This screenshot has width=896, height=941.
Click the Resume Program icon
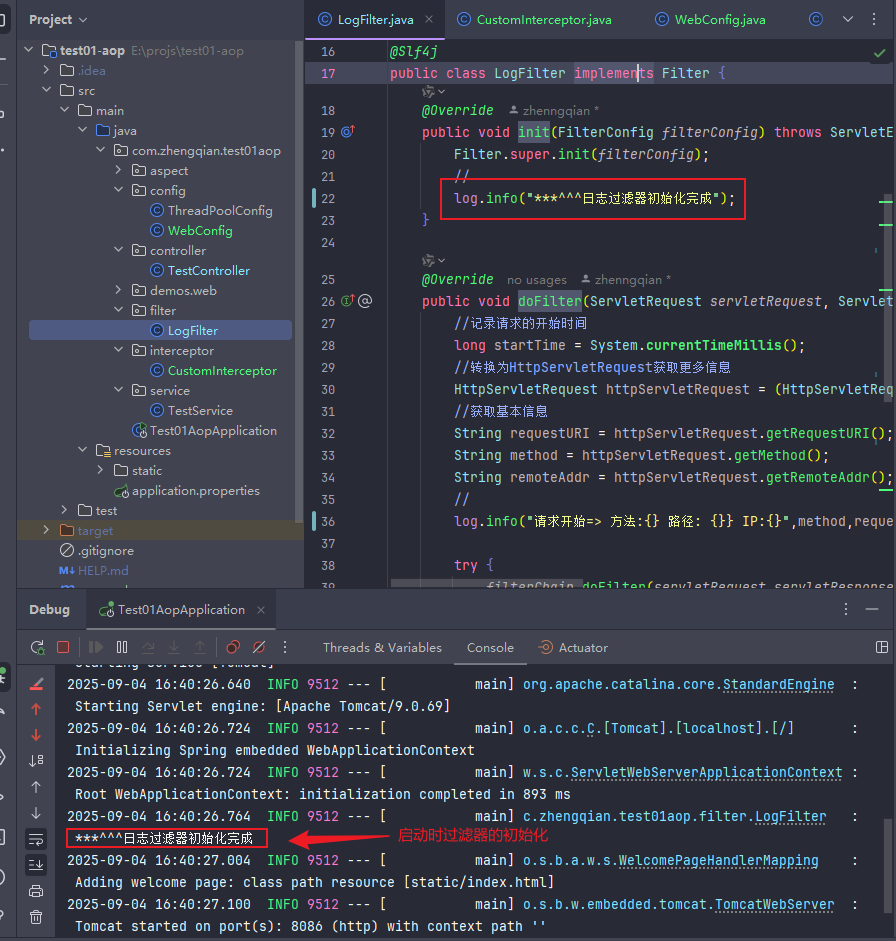(x=96, y=647)
